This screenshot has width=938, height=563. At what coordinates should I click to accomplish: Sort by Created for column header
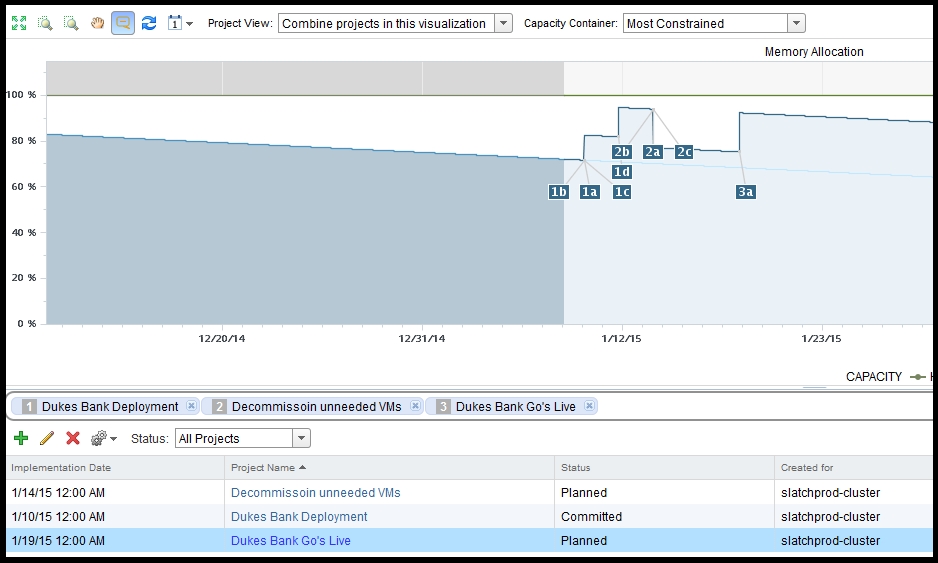click(854, 467)
